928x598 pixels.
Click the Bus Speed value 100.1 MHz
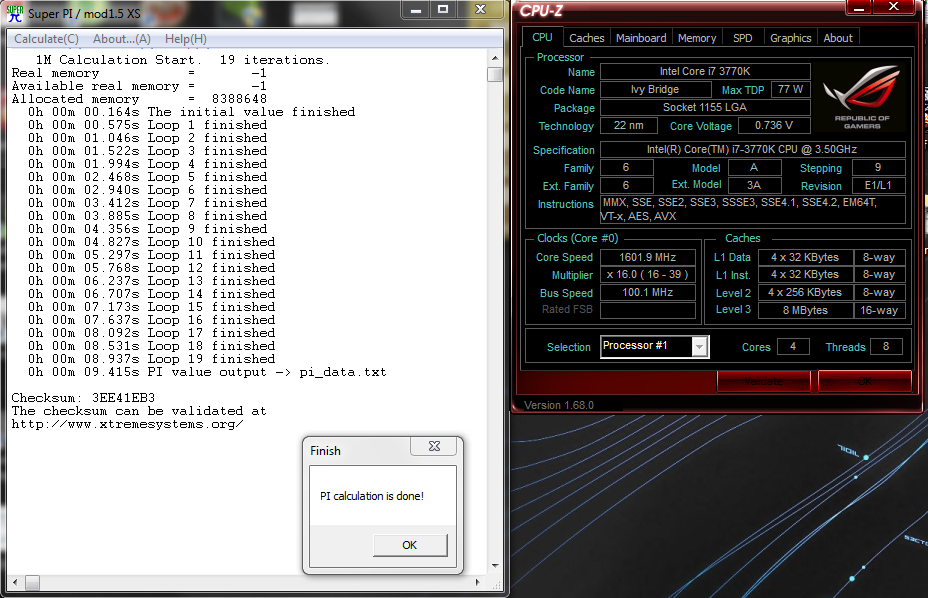(x=647, y=292)
